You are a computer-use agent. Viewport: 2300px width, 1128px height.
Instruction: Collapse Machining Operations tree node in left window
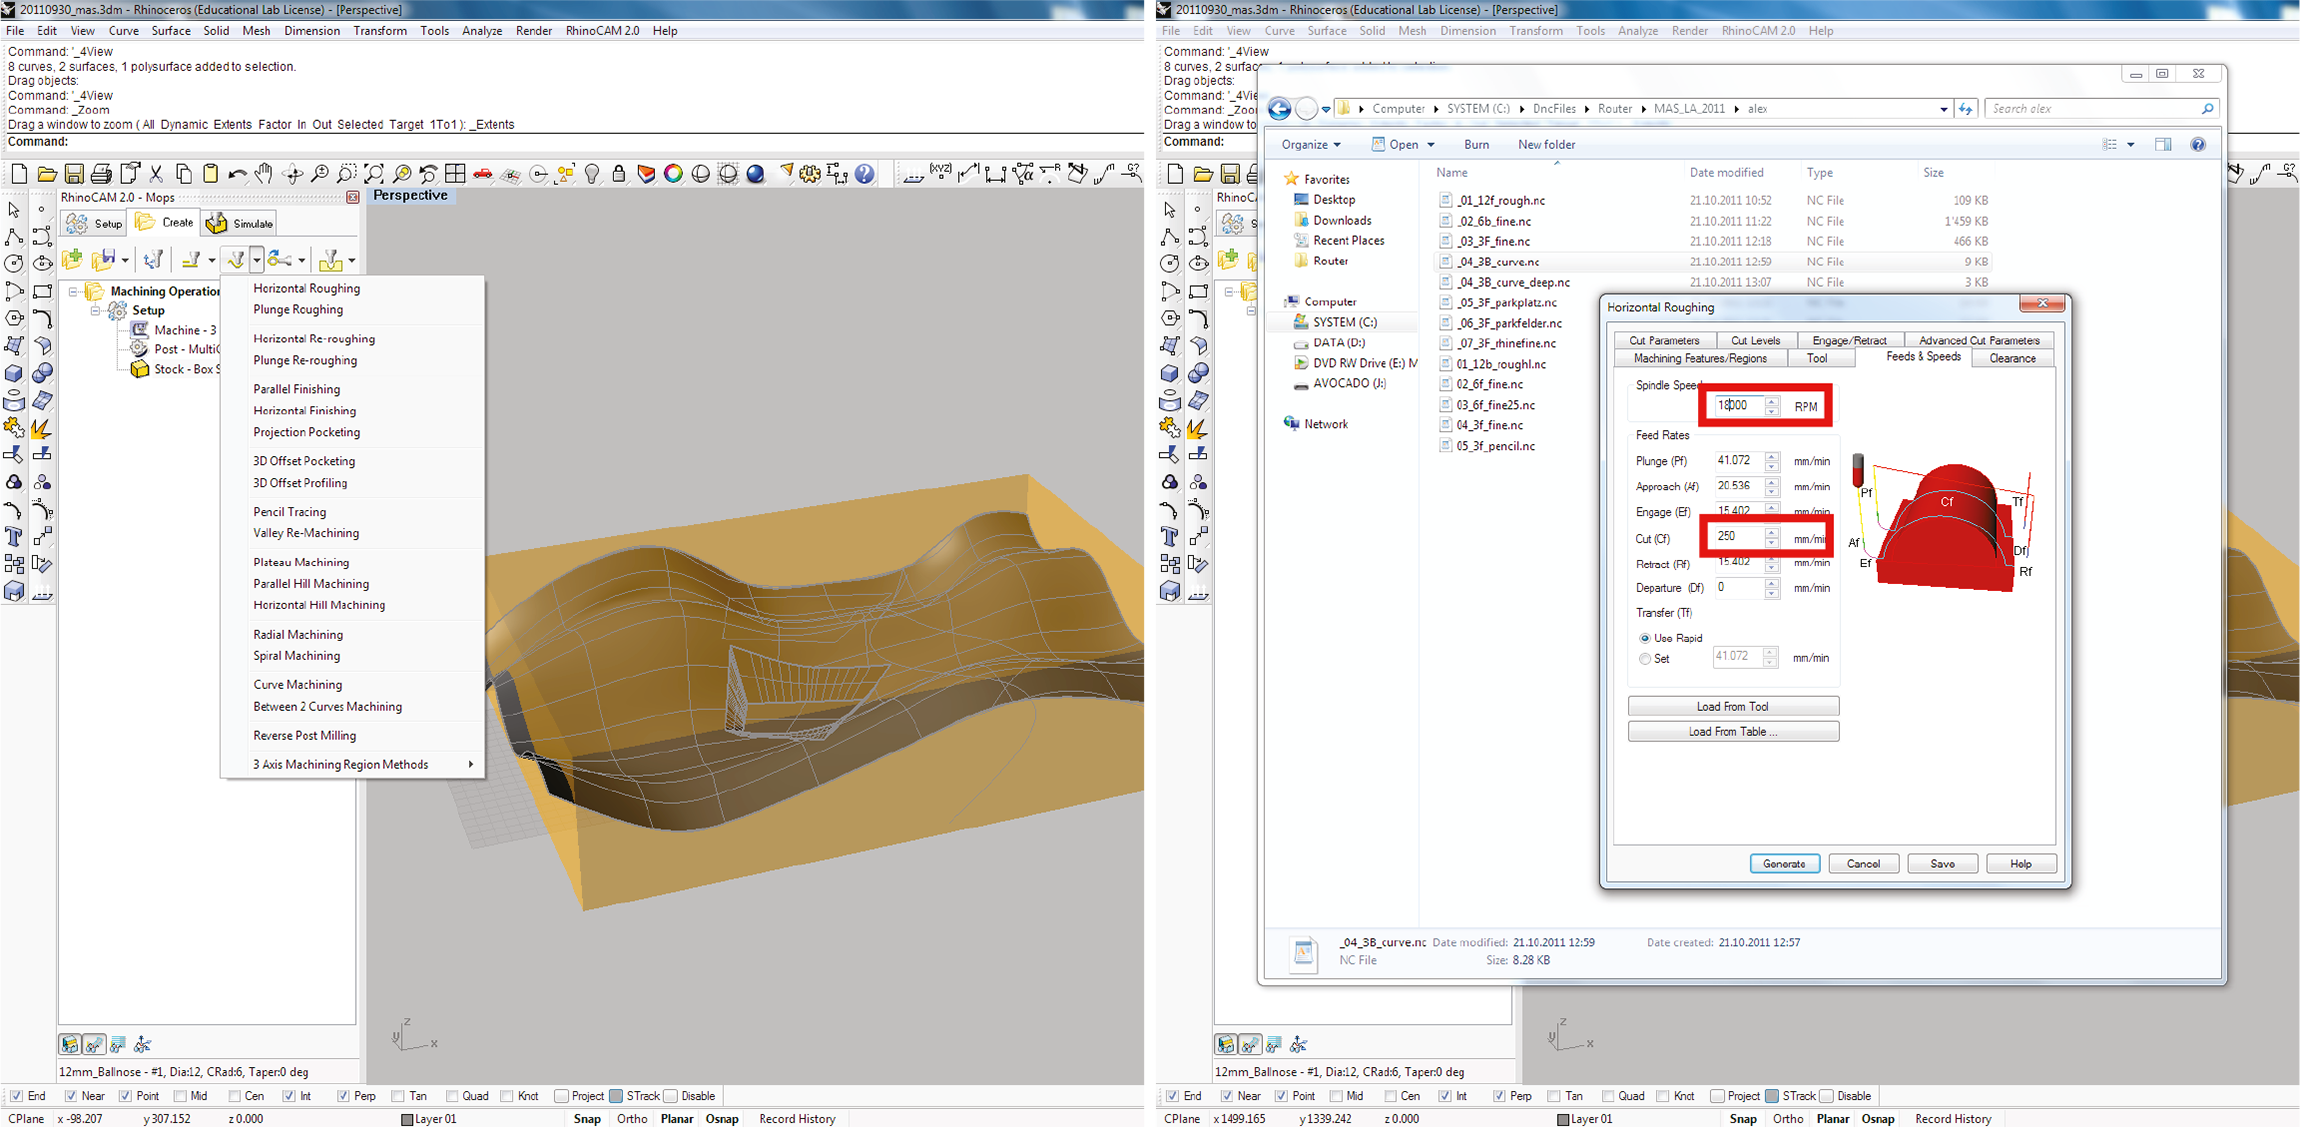click(73, 292)
